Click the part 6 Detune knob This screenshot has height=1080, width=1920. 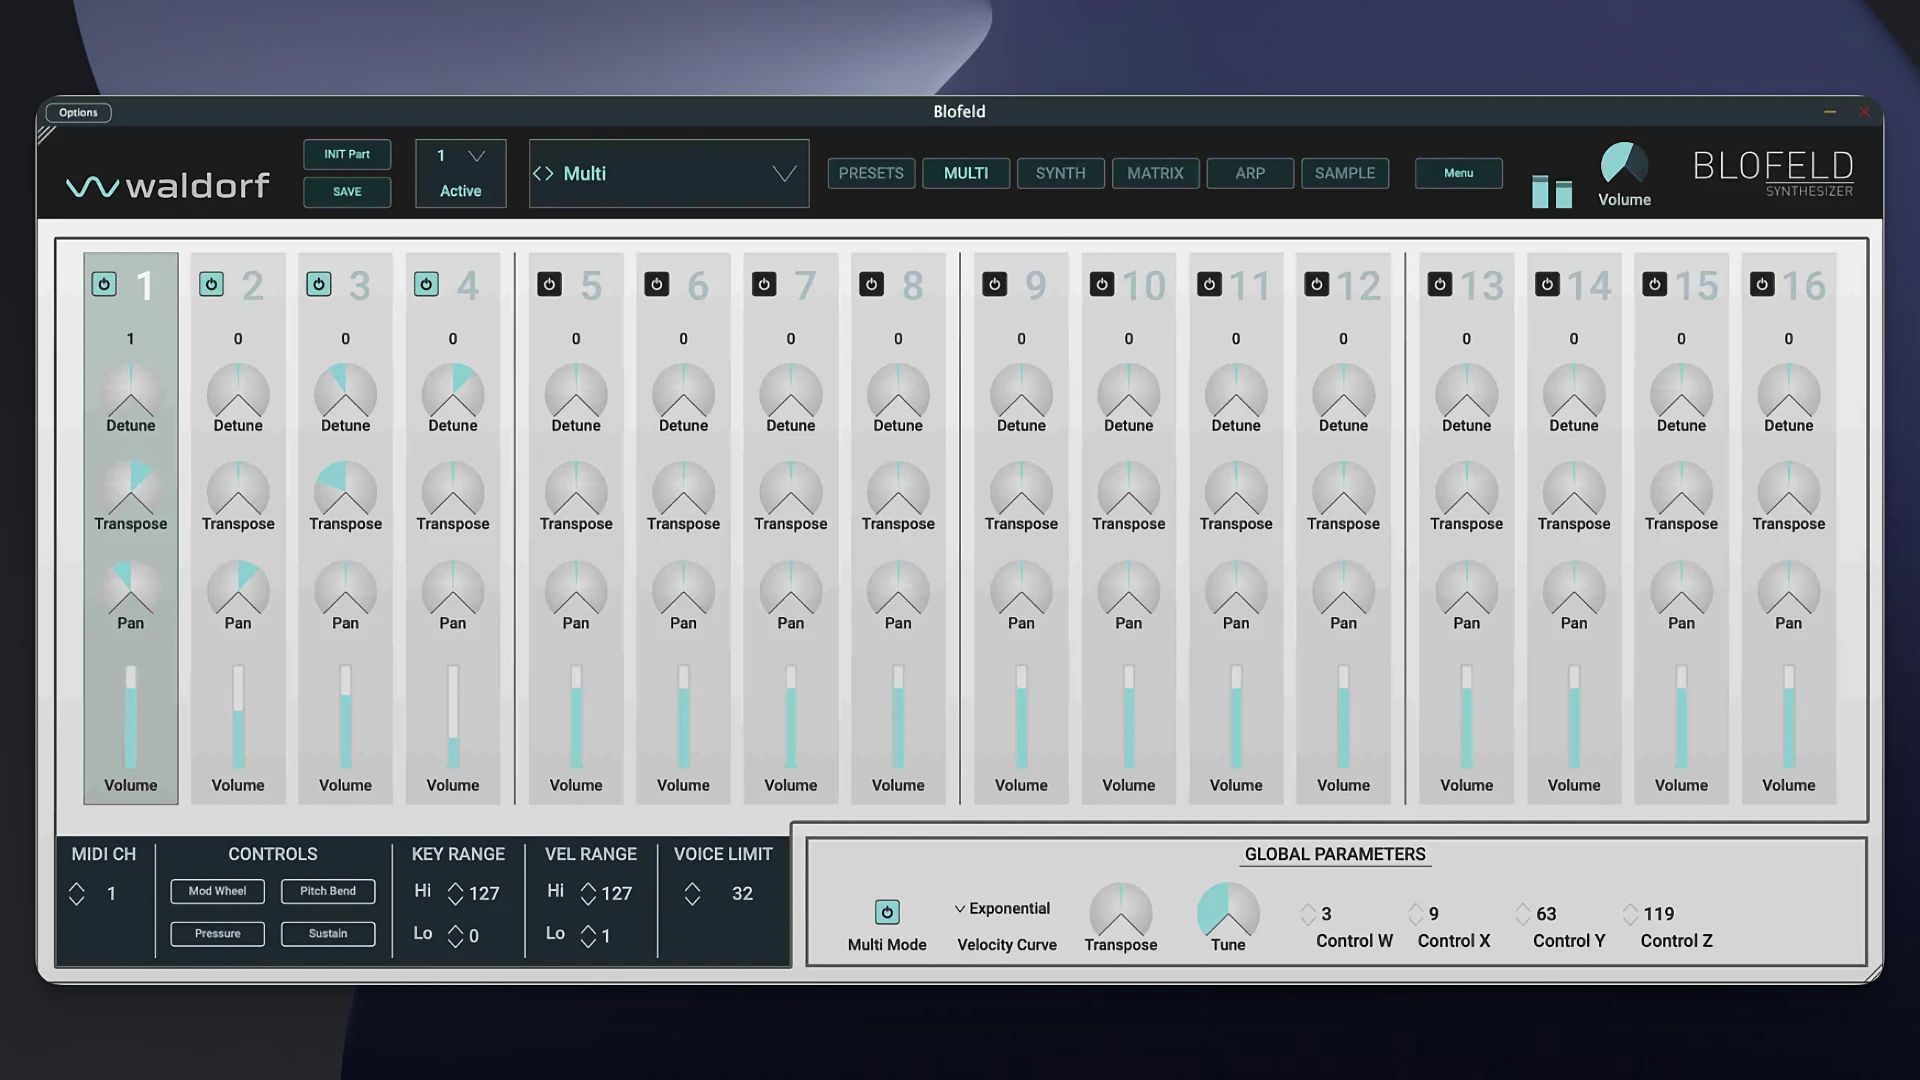(x=684, y=392)
